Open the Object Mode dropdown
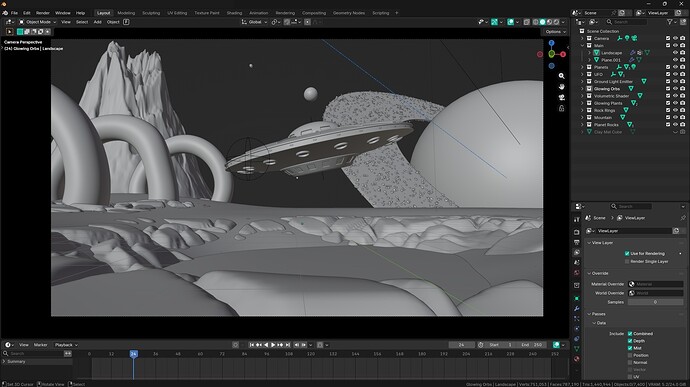Image resolution: width=690 pixels, height=387 pixels. coord(37,22)
